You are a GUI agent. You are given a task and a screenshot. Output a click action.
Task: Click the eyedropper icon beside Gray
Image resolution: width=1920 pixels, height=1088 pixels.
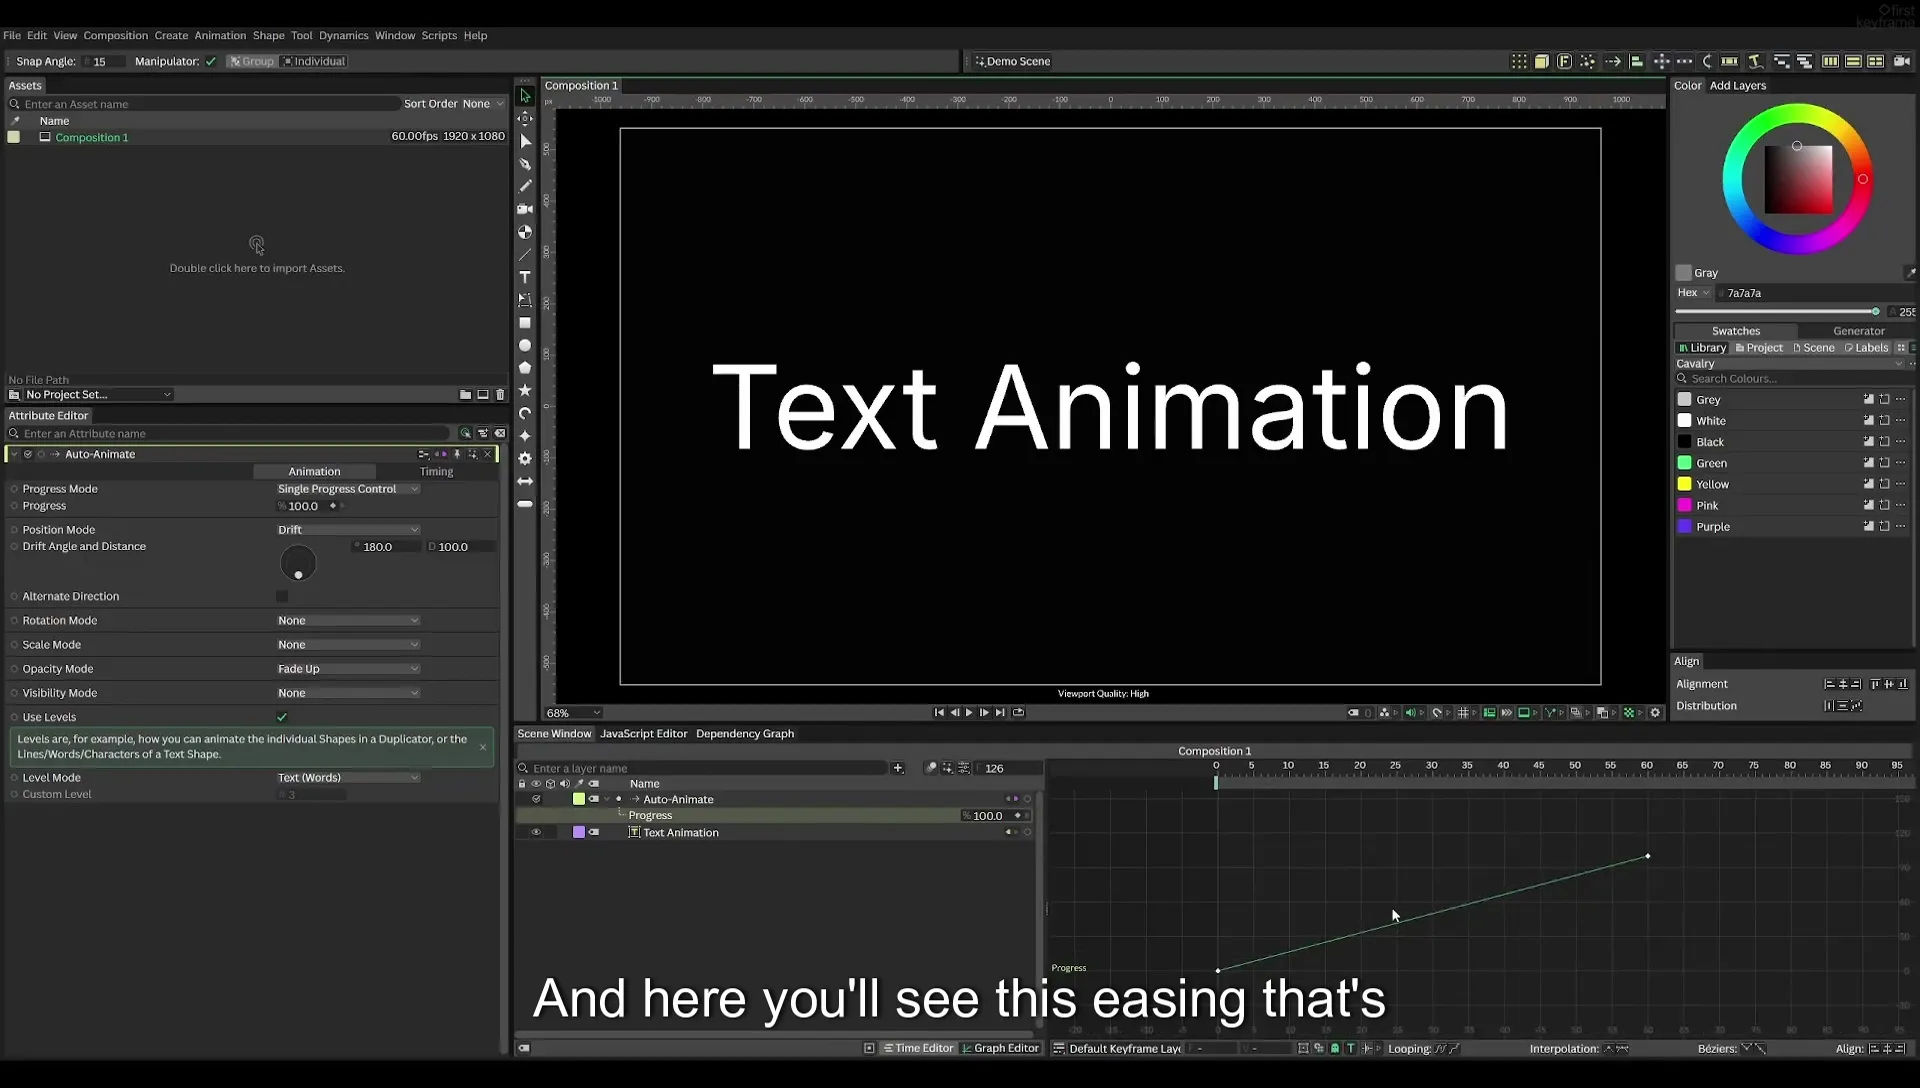[1909, 273]
